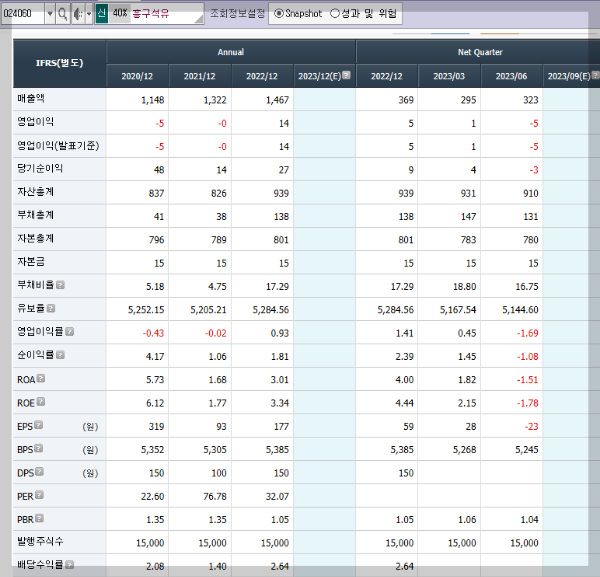This screenshot has width=600, height=577.
Task: Open help icon next to ROE
Action: (x=41, y=402)
